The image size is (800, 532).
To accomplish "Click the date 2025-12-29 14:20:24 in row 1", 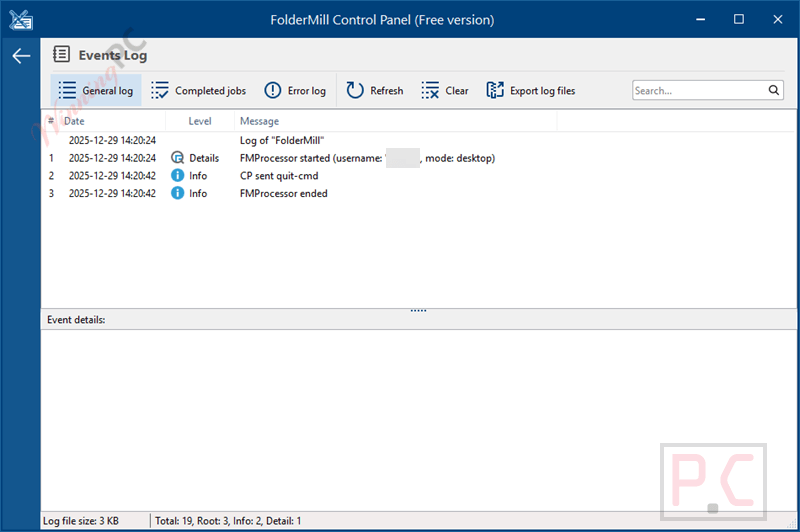I will [112, 158].
